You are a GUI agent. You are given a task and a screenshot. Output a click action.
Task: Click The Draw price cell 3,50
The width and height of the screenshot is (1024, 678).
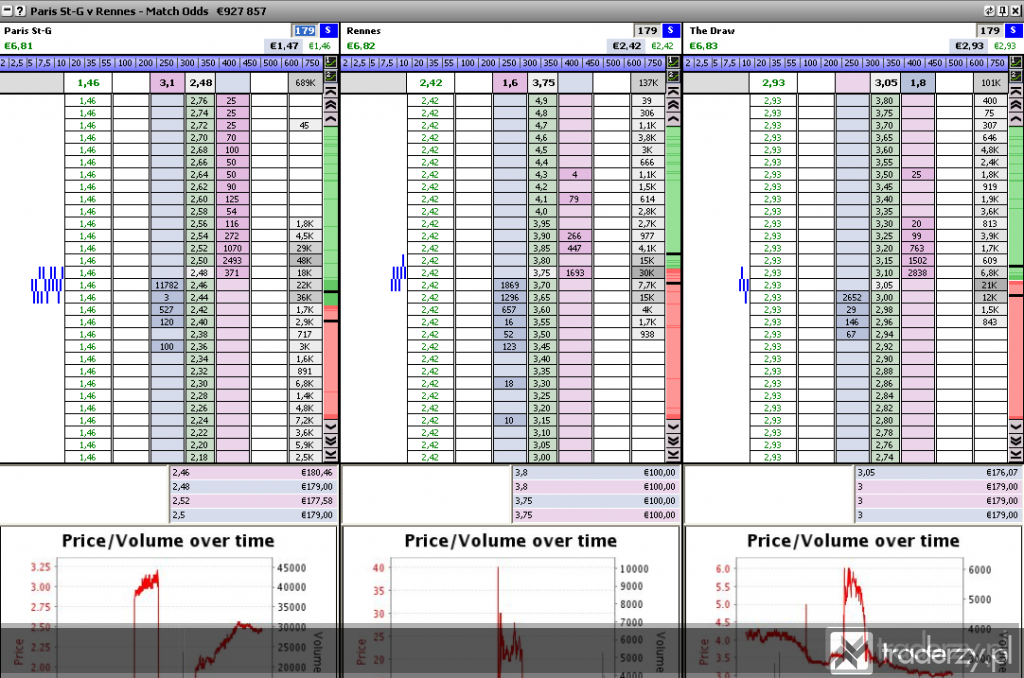pyautogui.click(x=884, y=174)
